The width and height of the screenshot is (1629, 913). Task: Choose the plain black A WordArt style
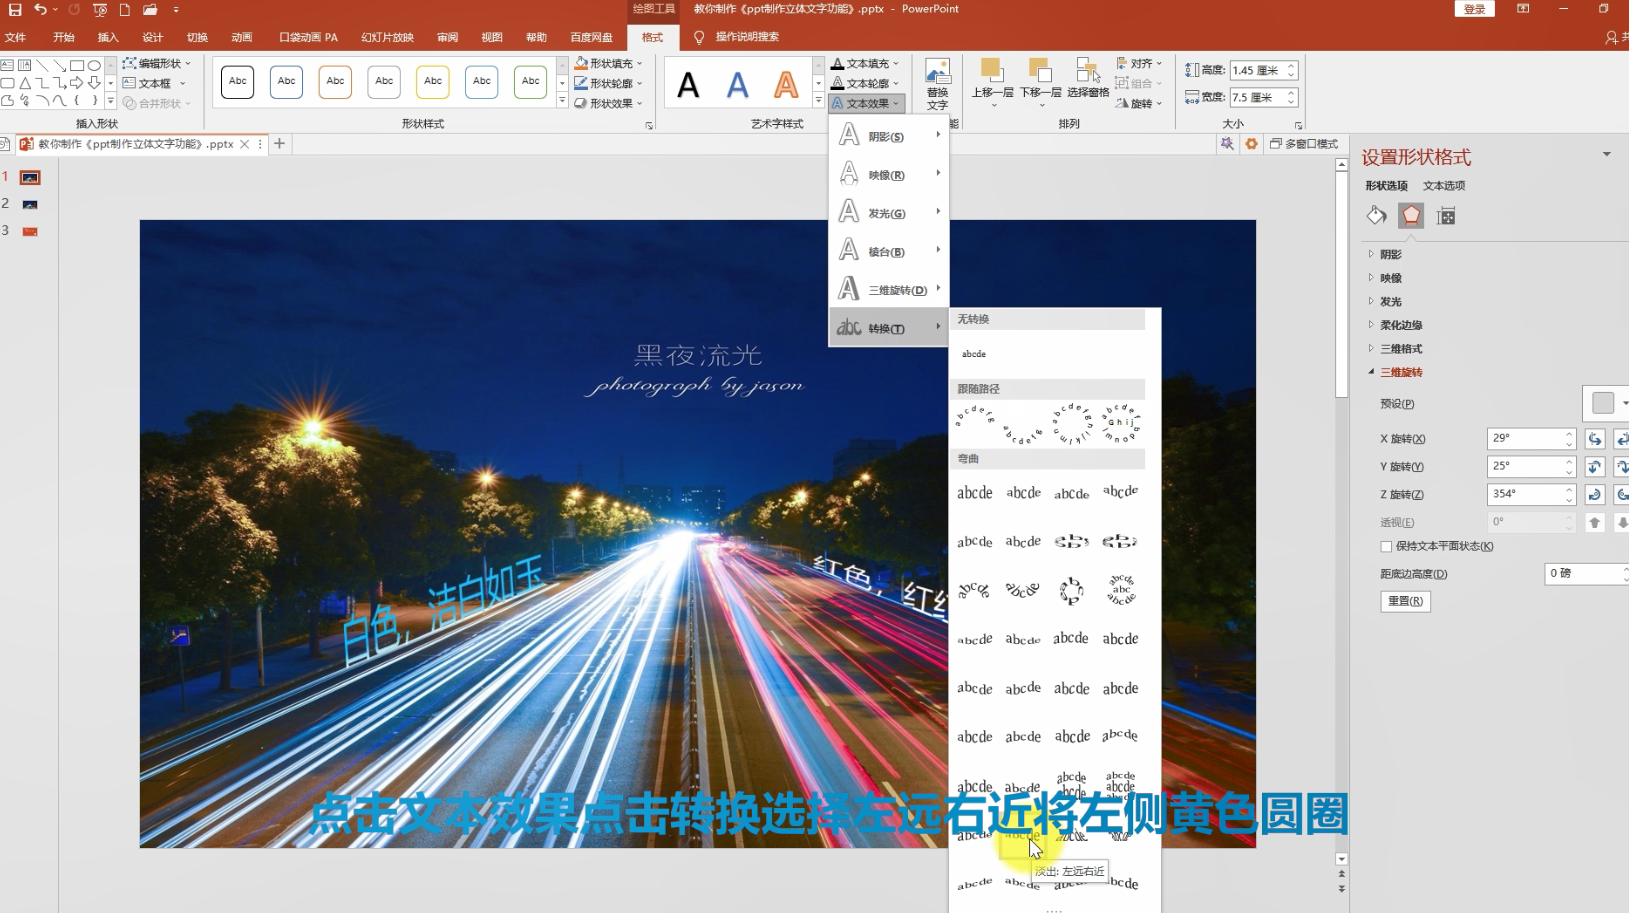point(688,85)
